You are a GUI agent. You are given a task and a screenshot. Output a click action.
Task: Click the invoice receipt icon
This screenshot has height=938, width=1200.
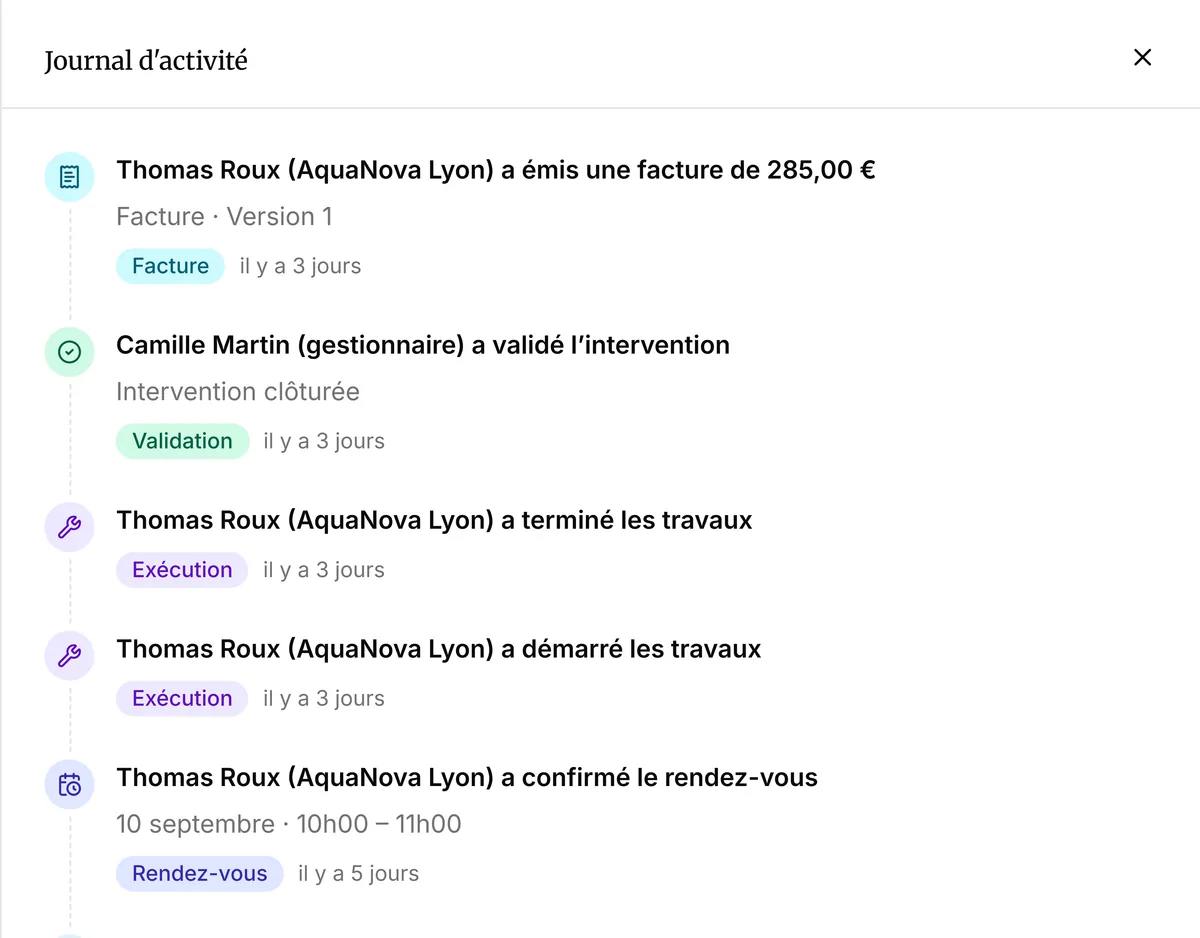click(69, 178)
